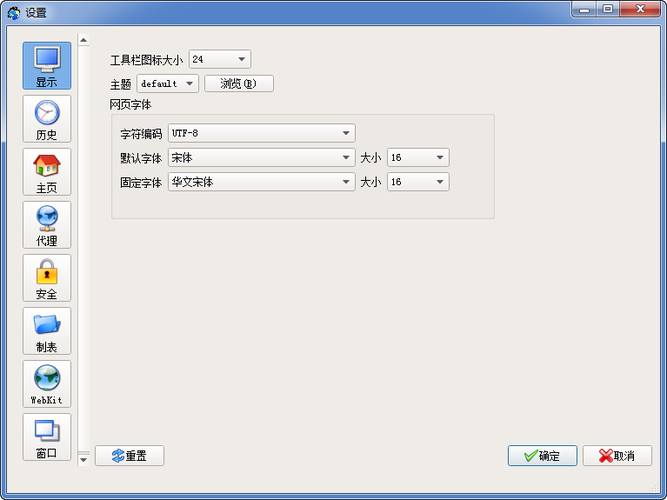Expand the 字符编码 UTF-8 dropdown

(262, 133)
